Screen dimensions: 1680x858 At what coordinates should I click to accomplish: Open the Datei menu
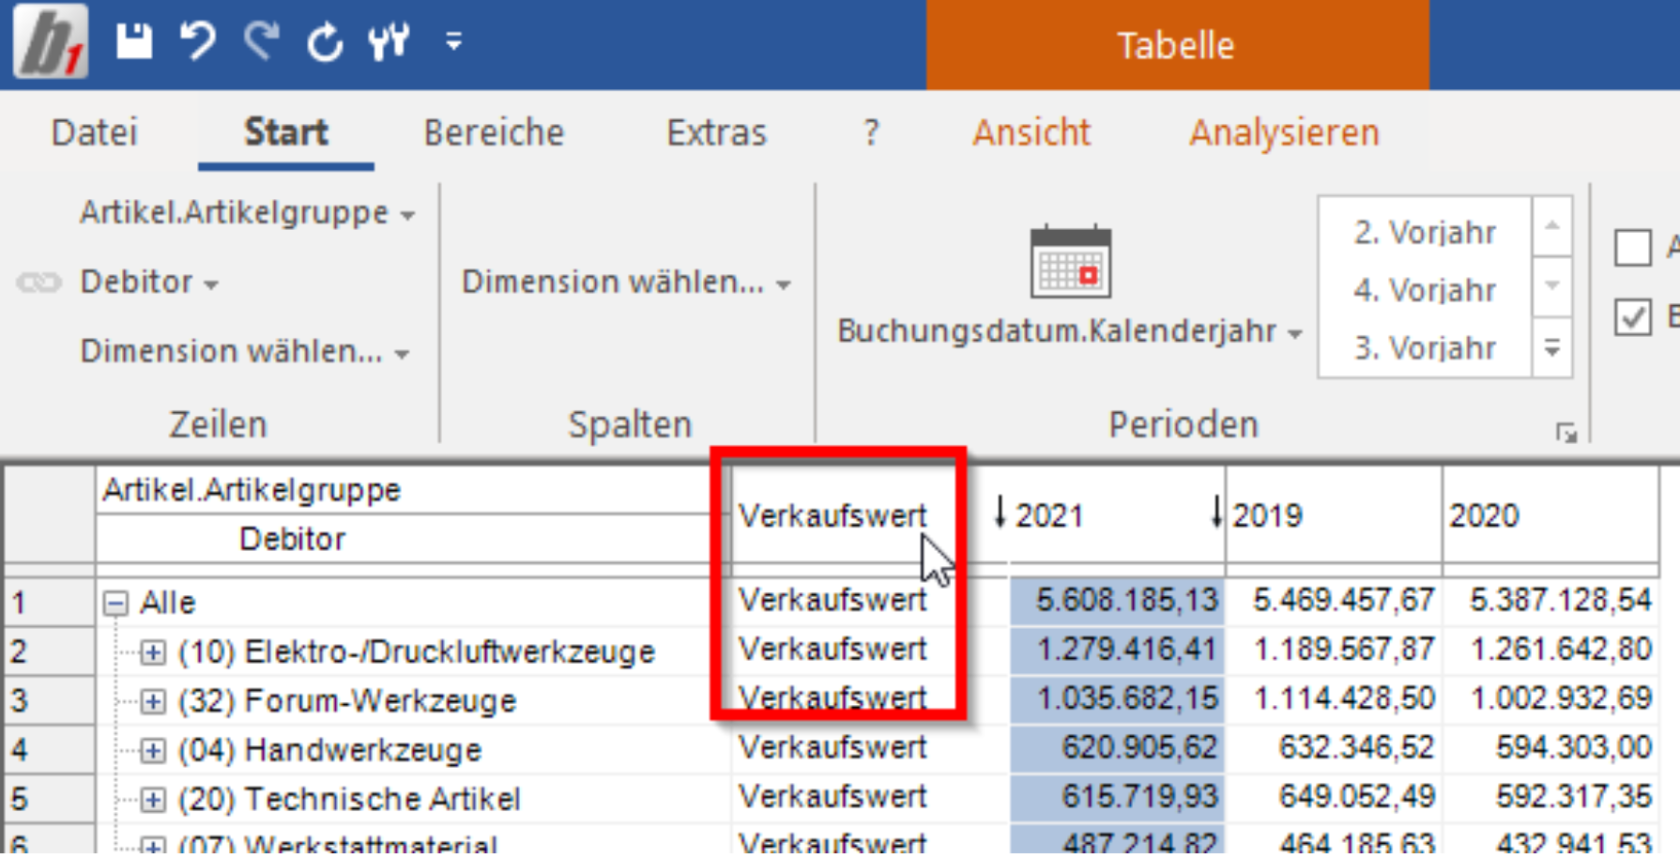94,132
